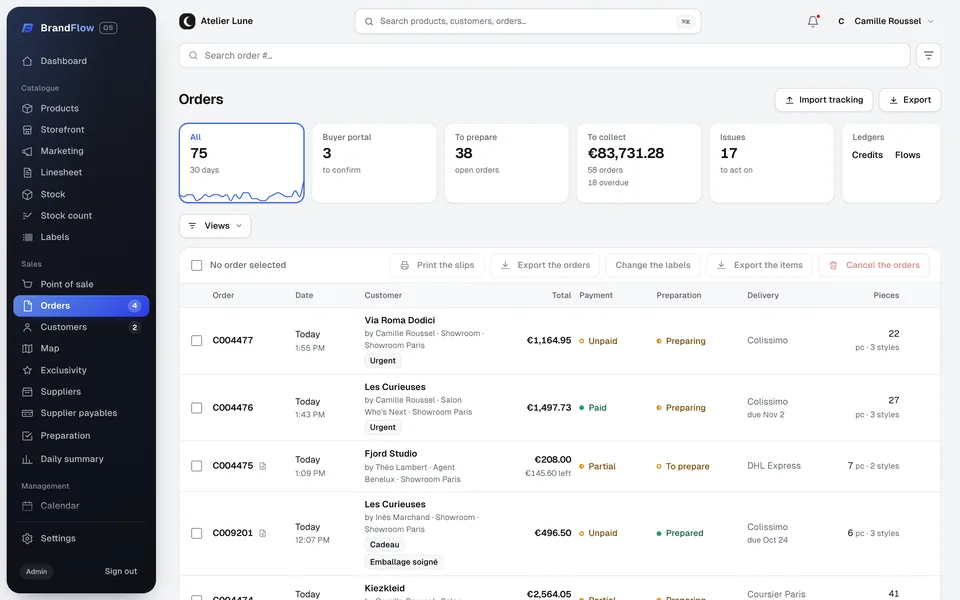Click the Marketing megaphone icon
The image size is (960, 600).
[27, 151]
